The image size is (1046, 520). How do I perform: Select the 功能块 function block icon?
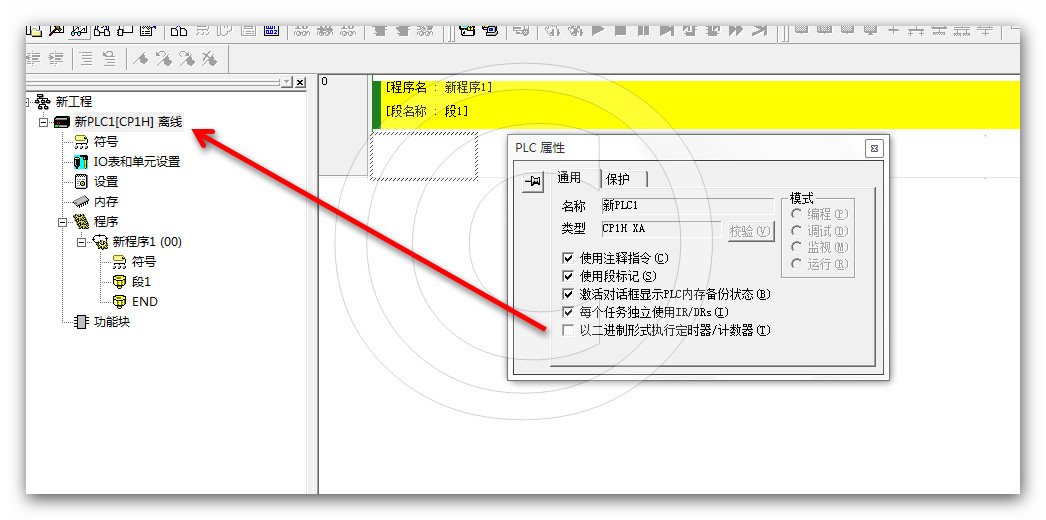(x=81, y=322)
